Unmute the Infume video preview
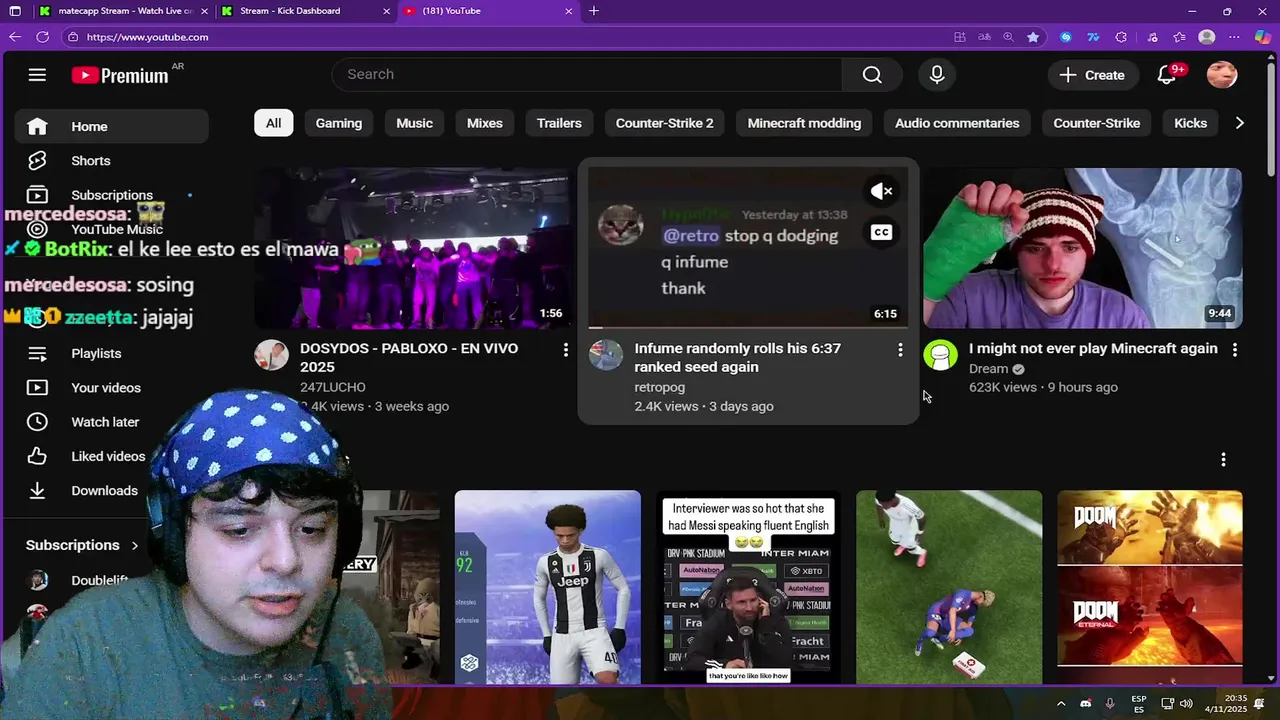 (x=881, y=191)
